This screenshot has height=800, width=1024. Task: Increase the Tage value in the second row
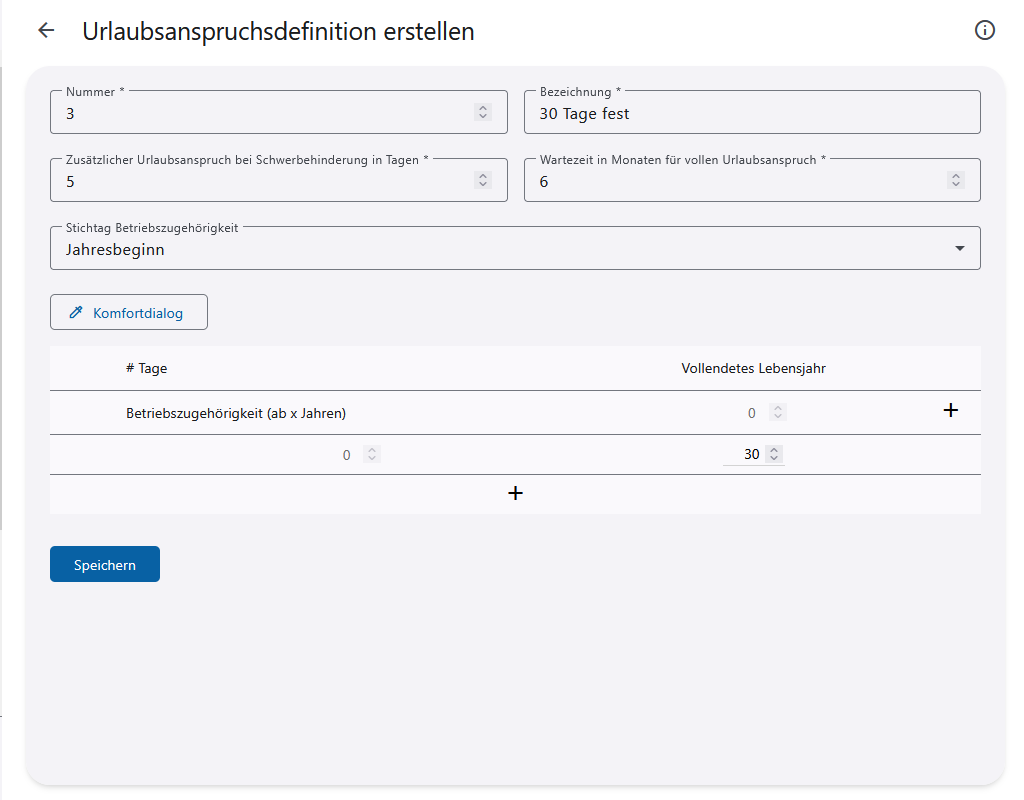pyautogui.click(x=371, y=450)
